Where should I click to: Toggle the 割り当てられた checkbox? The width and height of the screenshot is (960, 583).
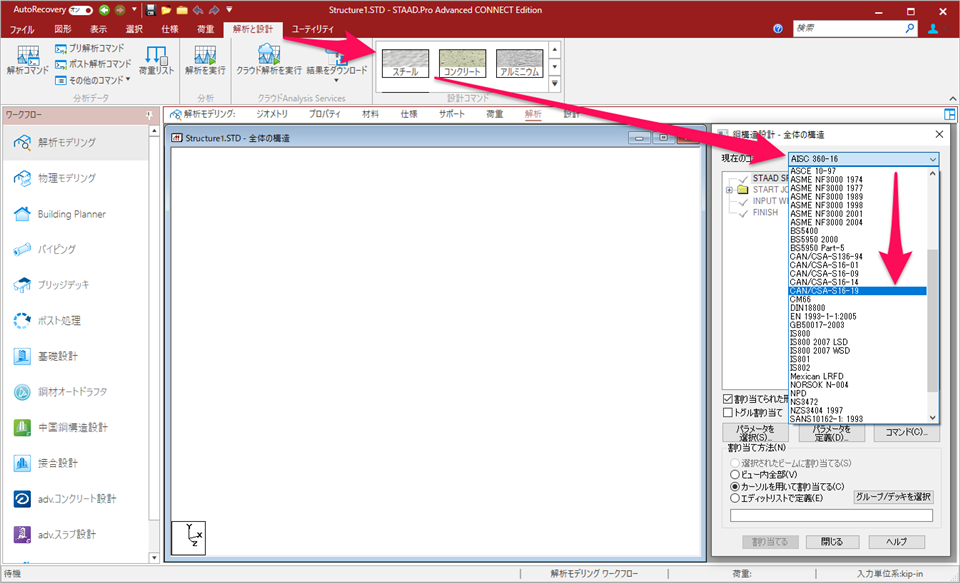point(727,399)
